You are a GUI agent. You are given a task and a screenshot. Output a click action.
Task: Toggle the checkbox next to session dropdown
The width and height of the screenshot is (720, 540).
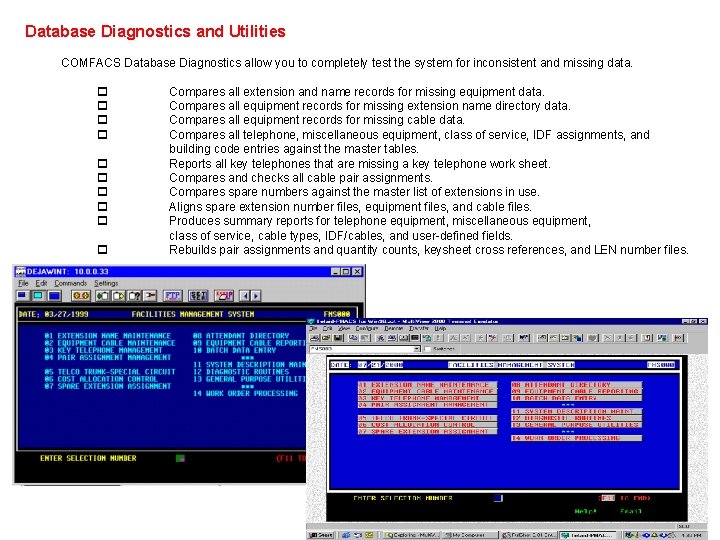coord(427,349)
